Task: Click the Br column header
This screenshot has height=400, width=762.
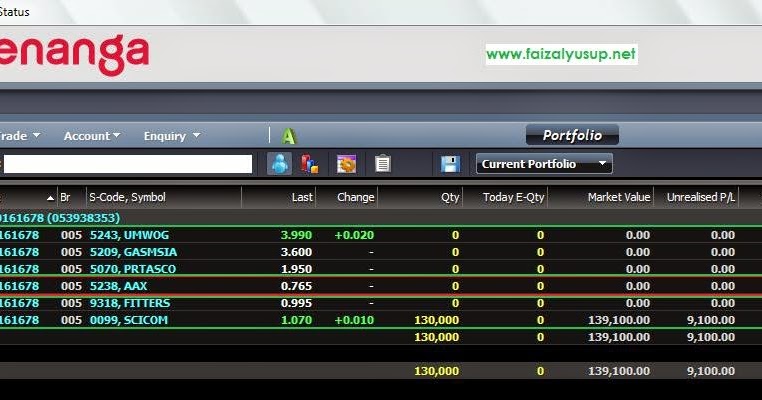Action: point(66,197)
